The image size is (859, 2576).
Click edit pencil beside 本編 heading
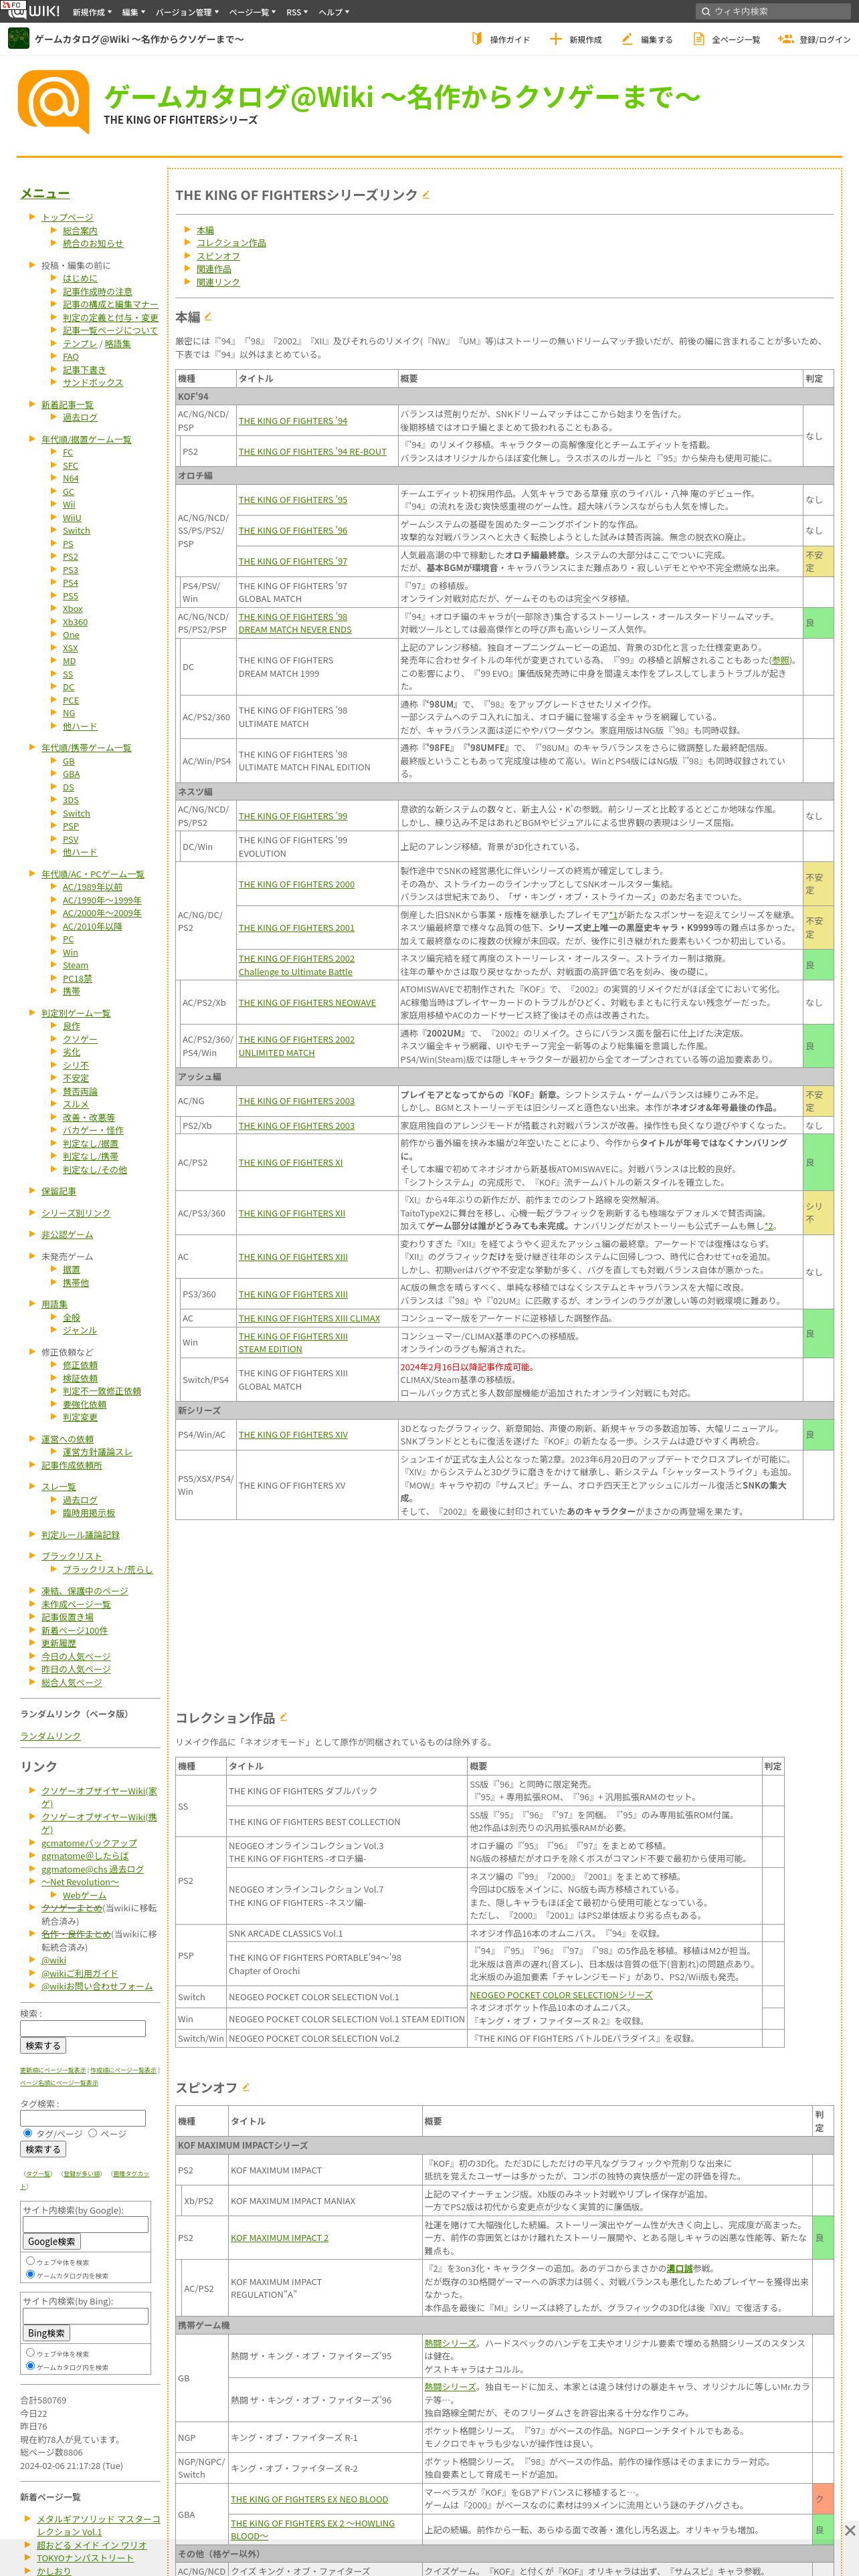coord(208,316)
